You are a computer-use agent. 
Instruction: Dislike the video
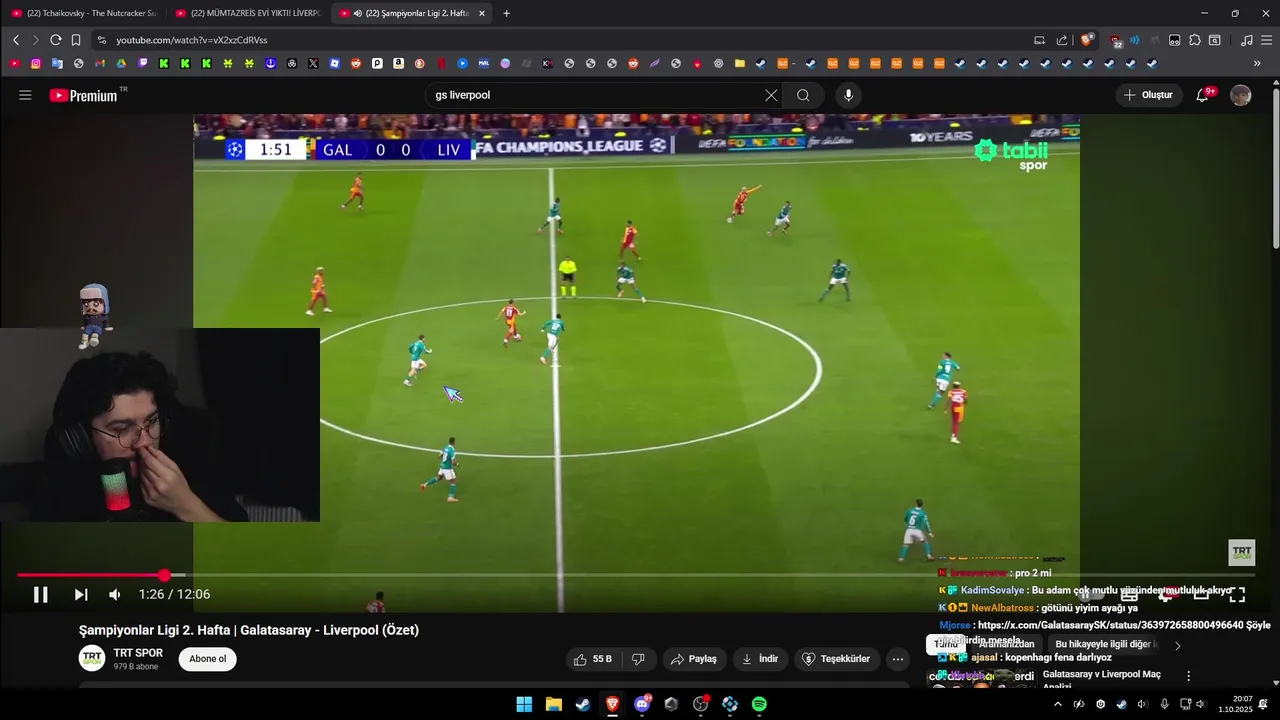(x=638, y=659)
